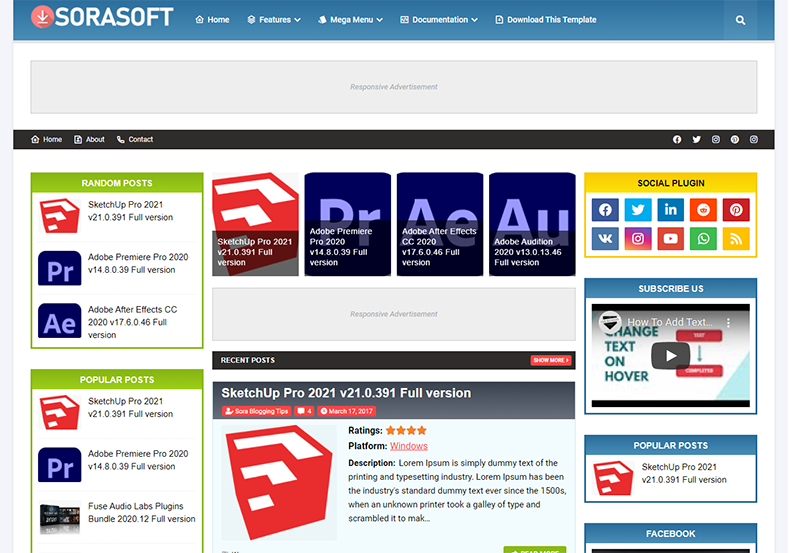Screen dimensions: 789x553
Task: Play the Subscribe Us YouTube video
Action: pos(670,356)
